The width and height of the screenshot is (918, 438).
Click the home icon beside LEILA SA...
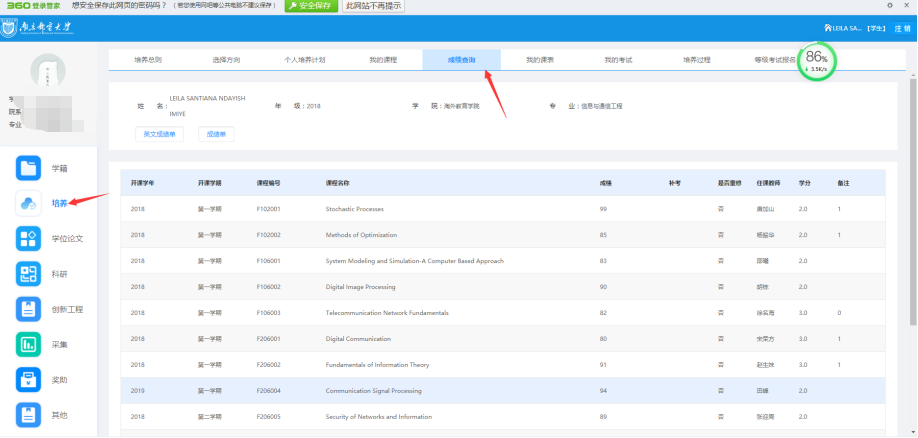[x=827, y=28]
